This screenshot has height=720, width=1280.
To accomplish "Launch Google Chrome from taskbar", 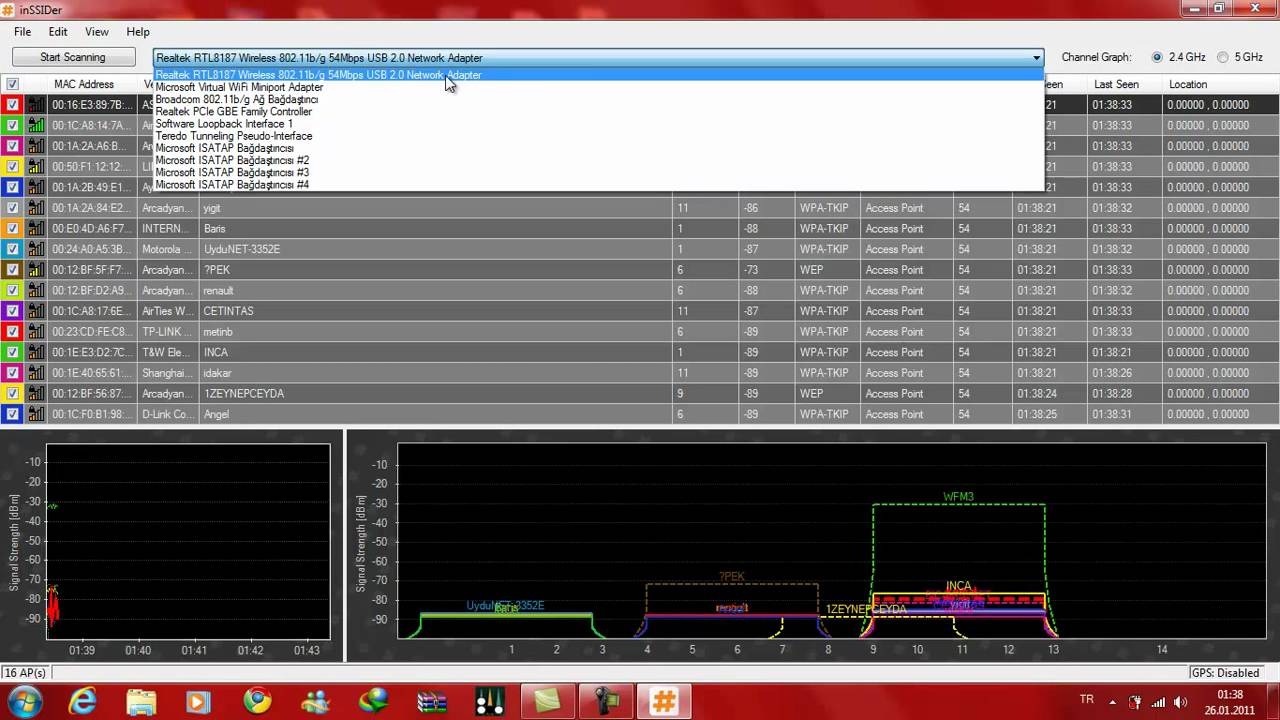I will (257, 701).
